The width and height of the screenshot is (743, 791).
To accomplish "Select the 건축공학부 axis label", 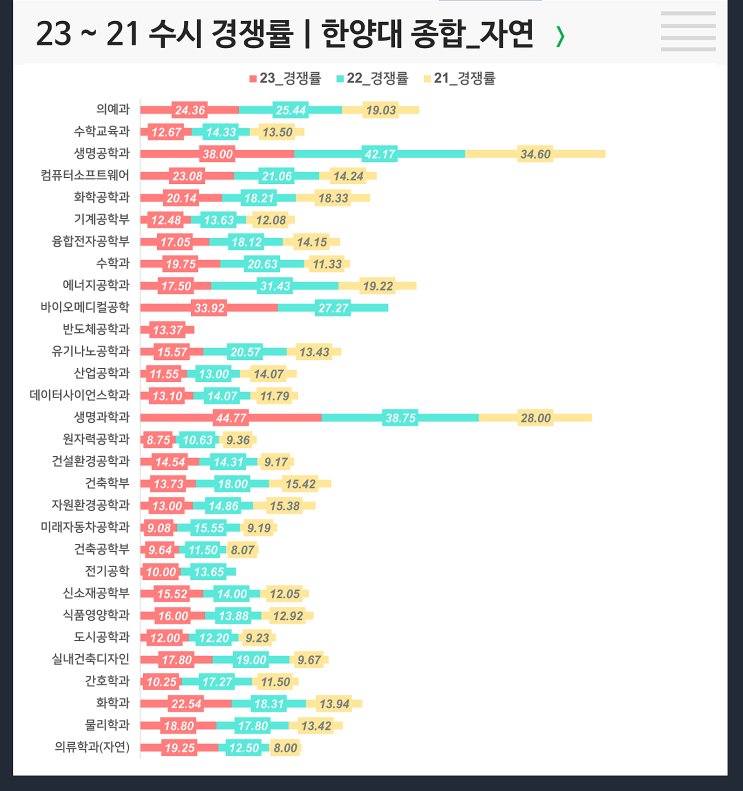I will tap(102, 549).
